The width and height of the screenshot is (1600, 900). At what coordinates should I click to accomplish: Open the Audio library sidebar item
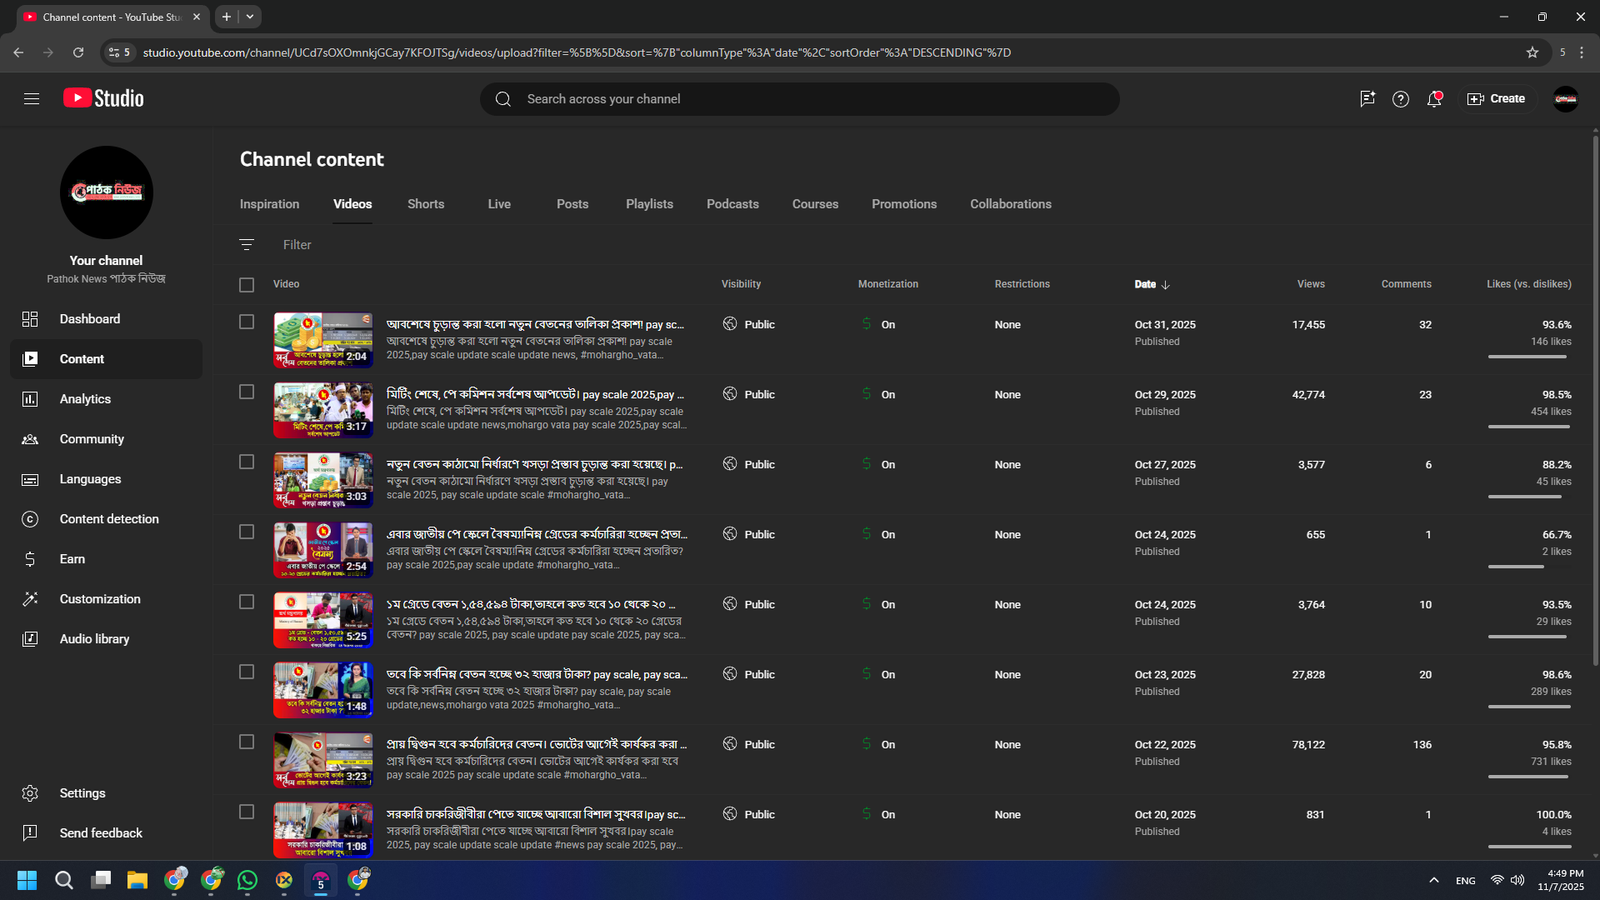(x=94, y=639)
